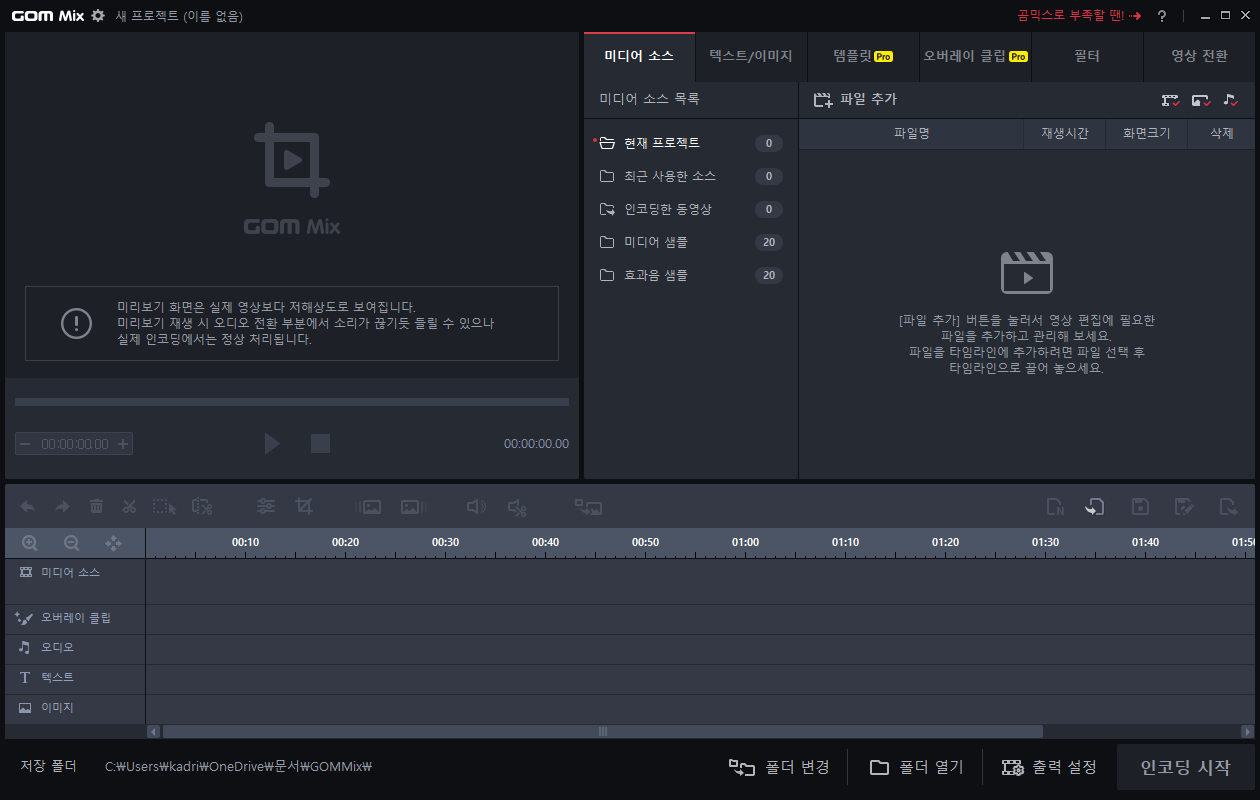Select the 인코딩한 동영상 folder
Viewport: 1260px width, 800px height.
(691, 209)
